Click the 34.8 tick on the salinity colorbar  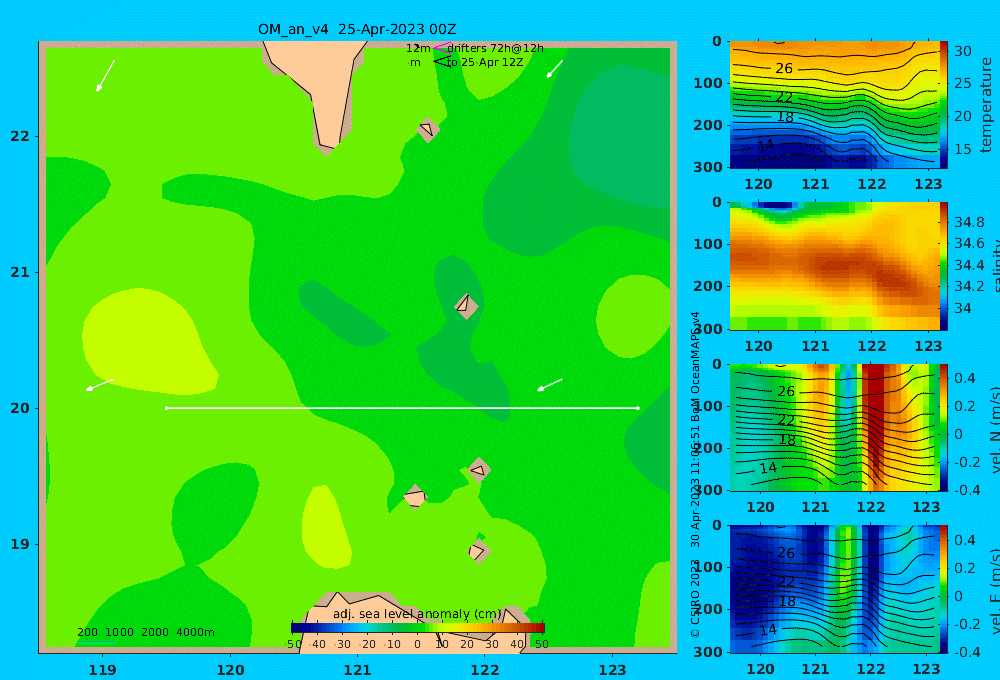click(969, 223)
